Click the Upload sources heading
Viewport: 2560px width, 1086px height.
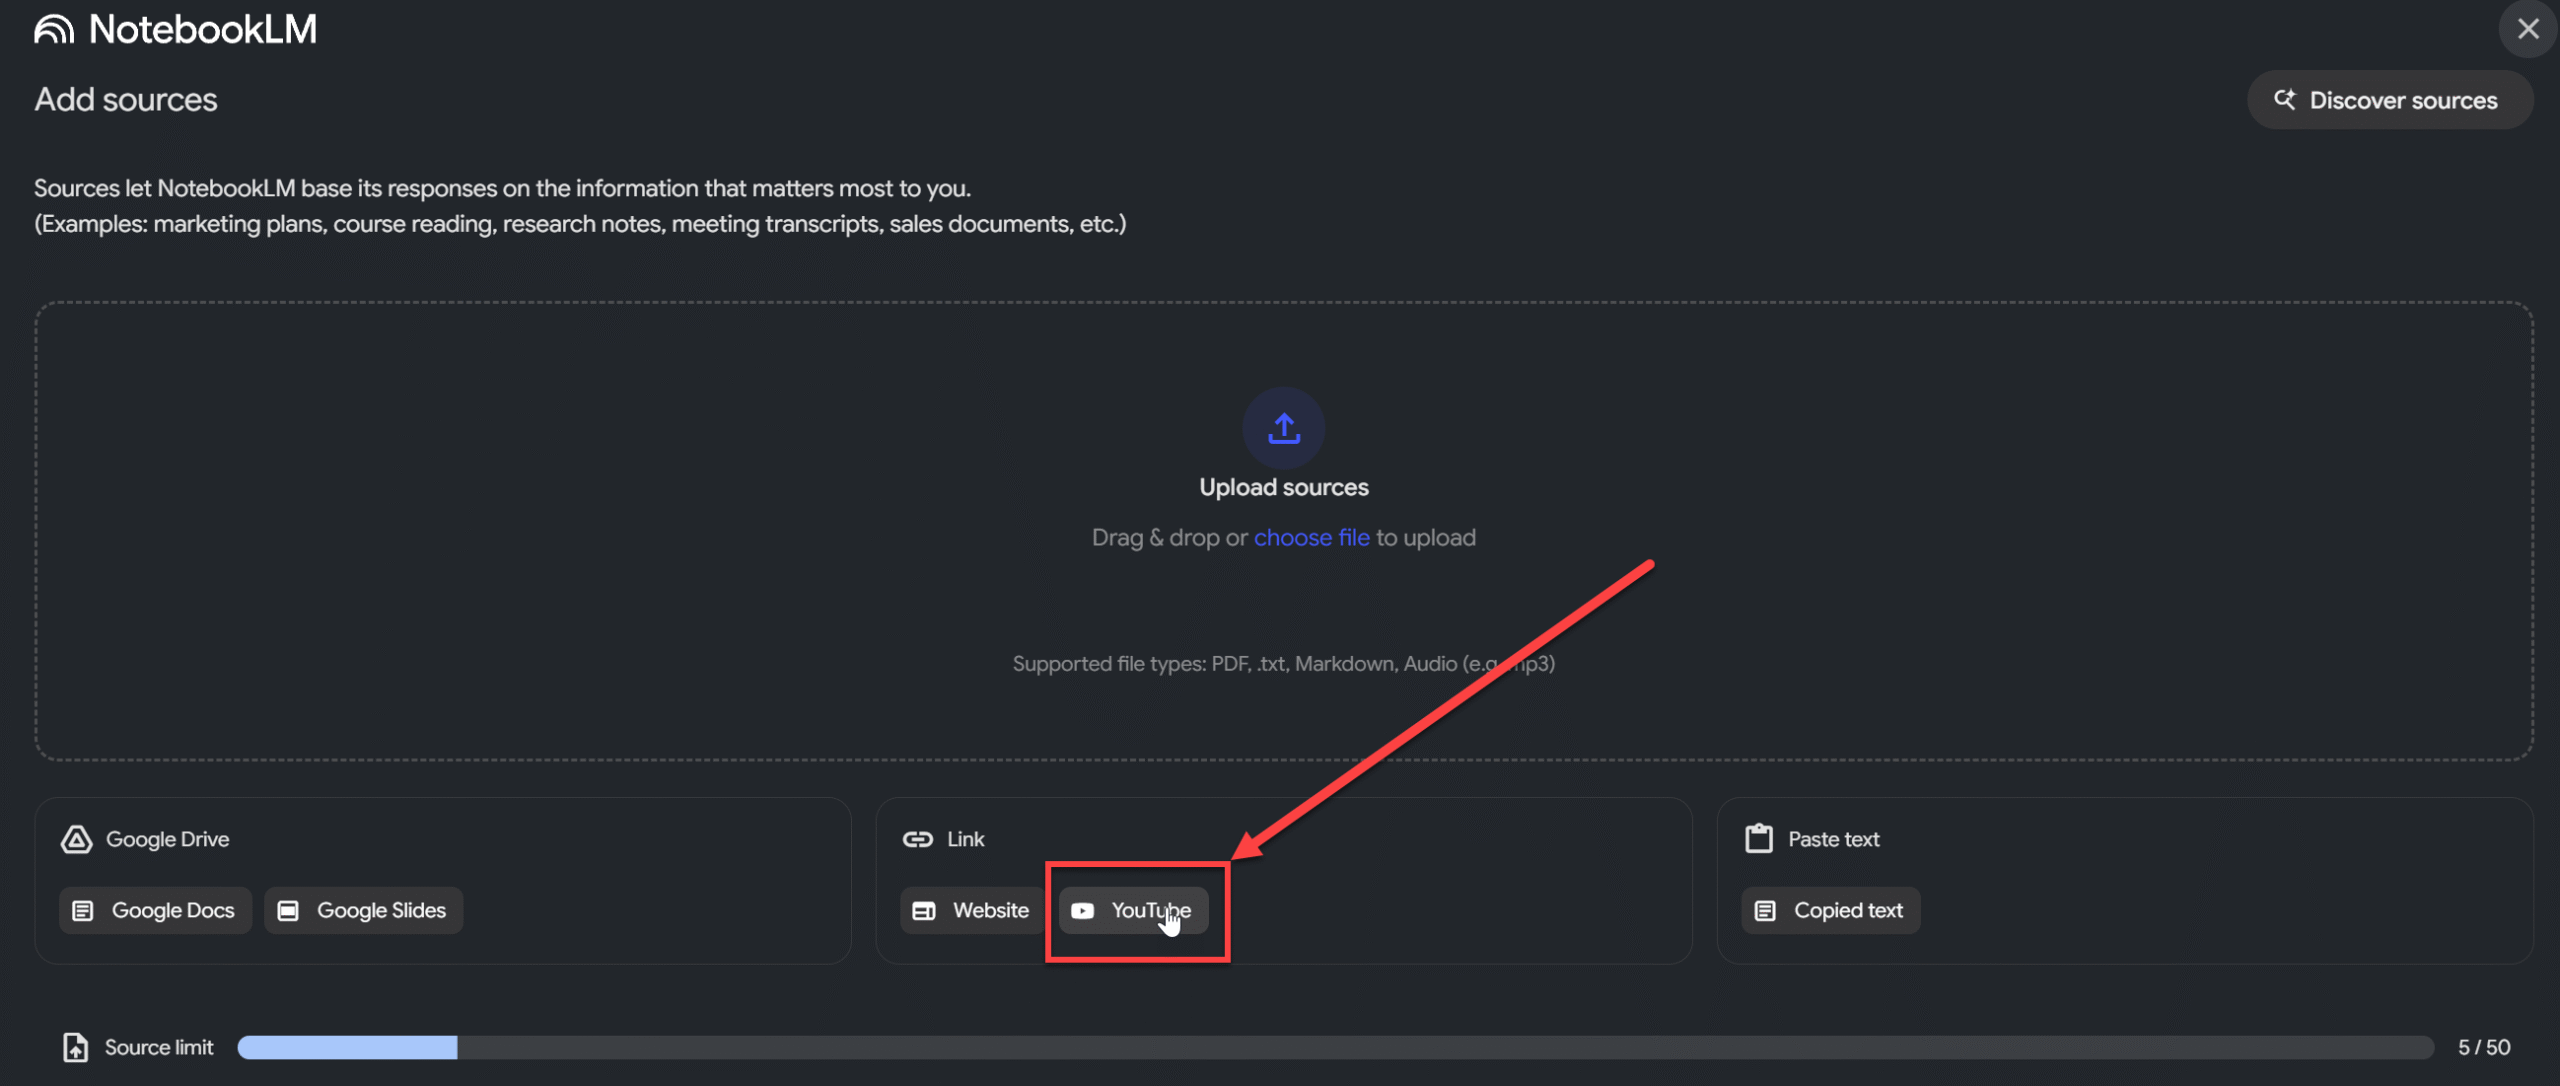(x=1284, y=487)
